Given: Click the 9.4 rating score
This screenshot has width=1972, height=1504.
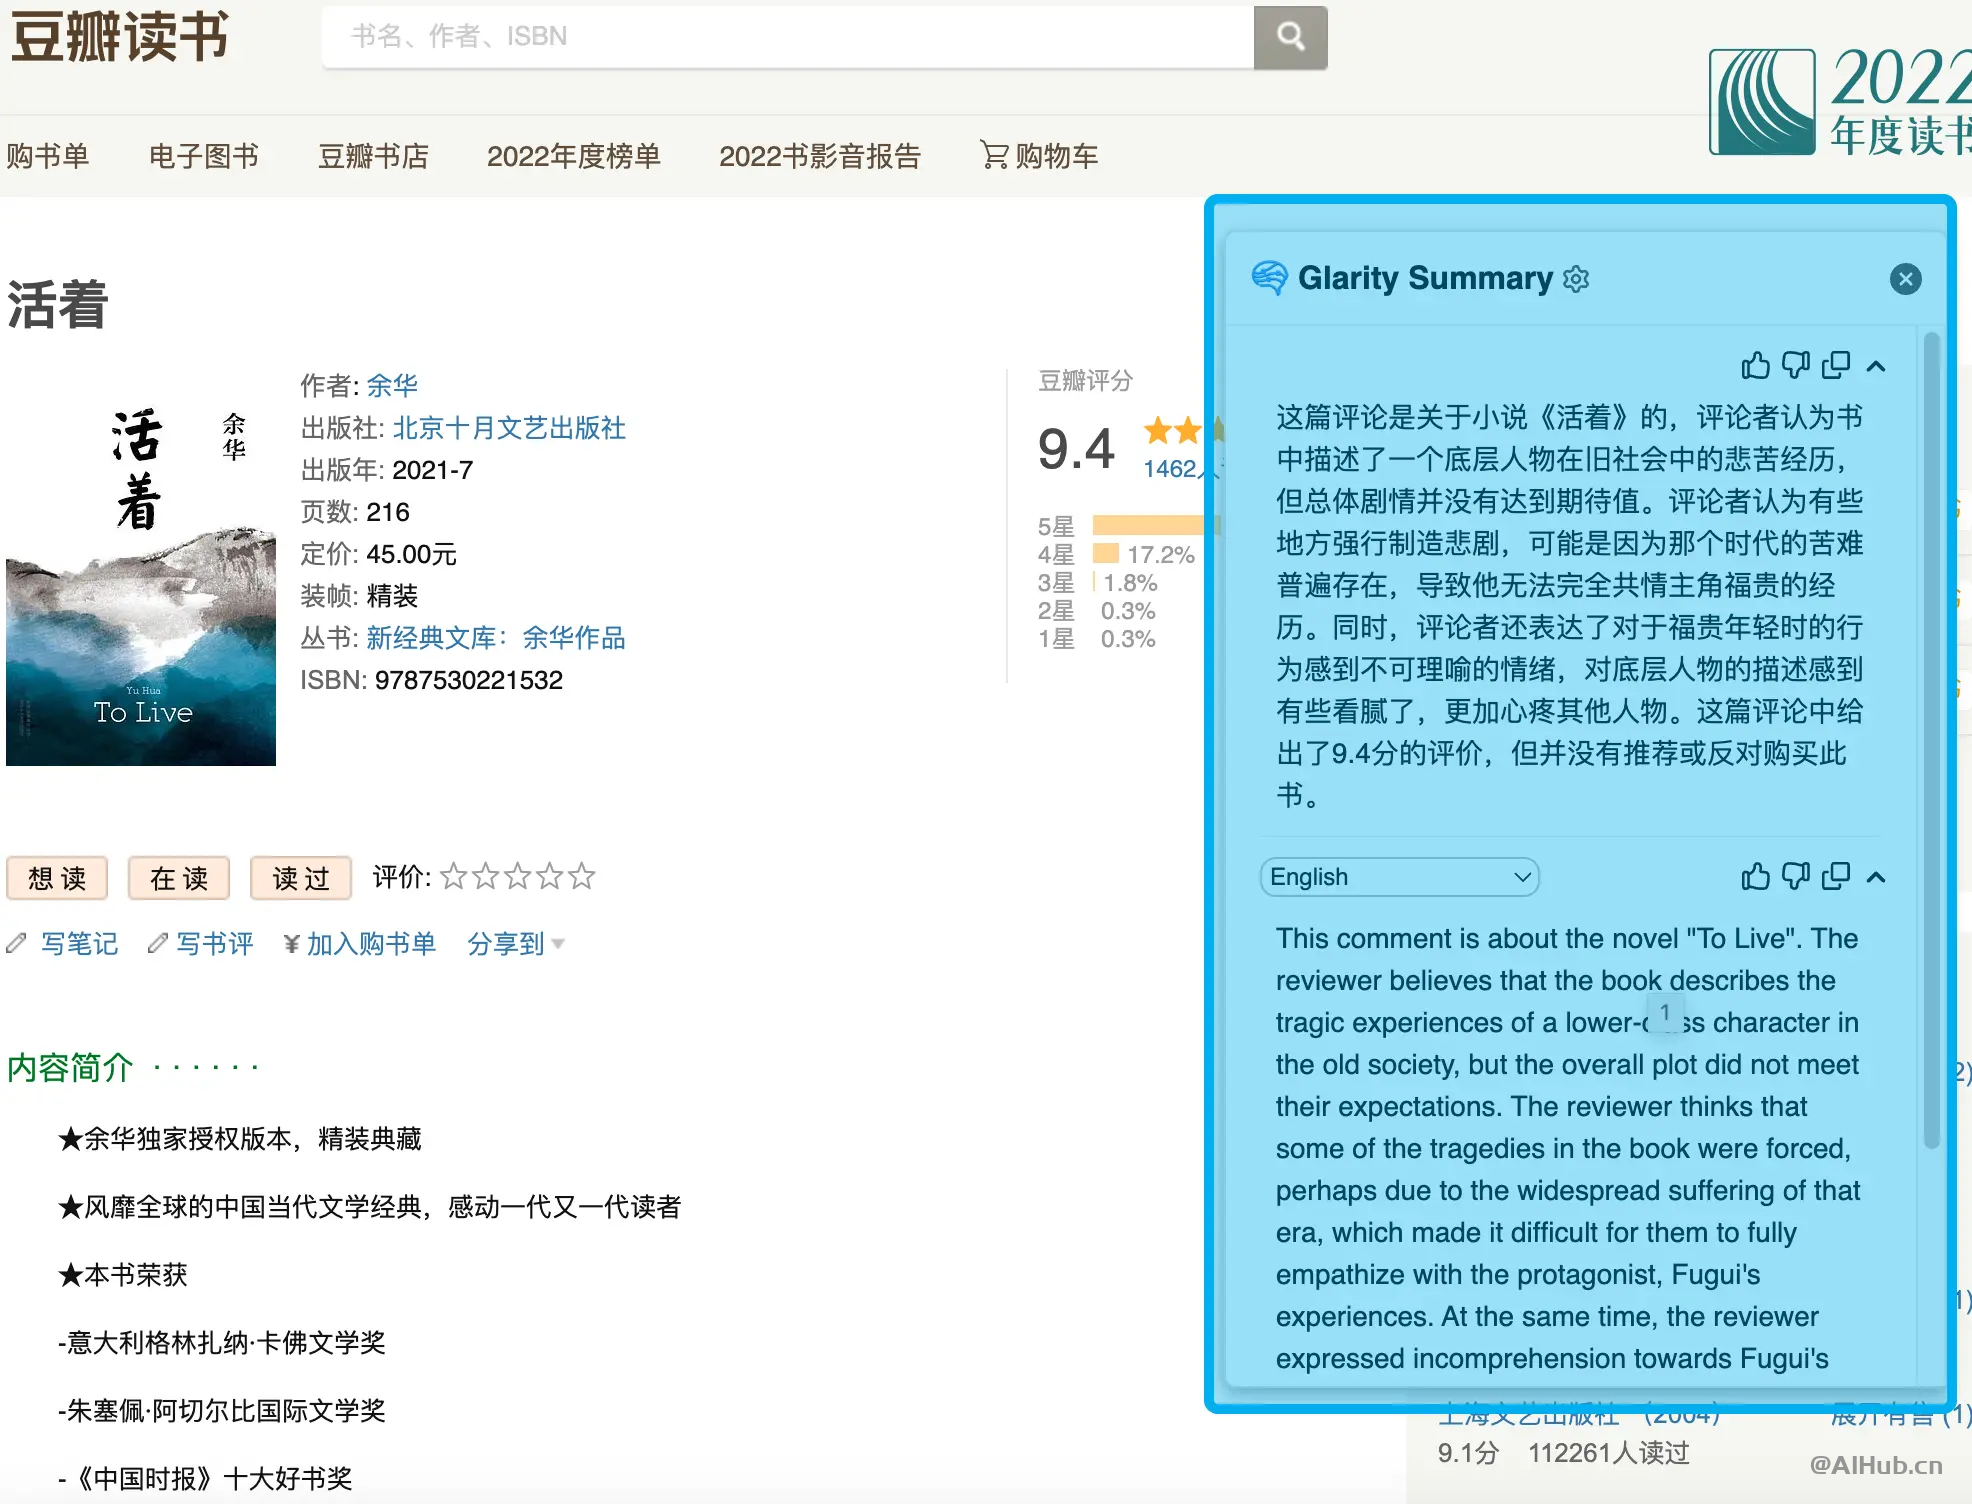Looking at the screenshot, I should click(1076, 449).
